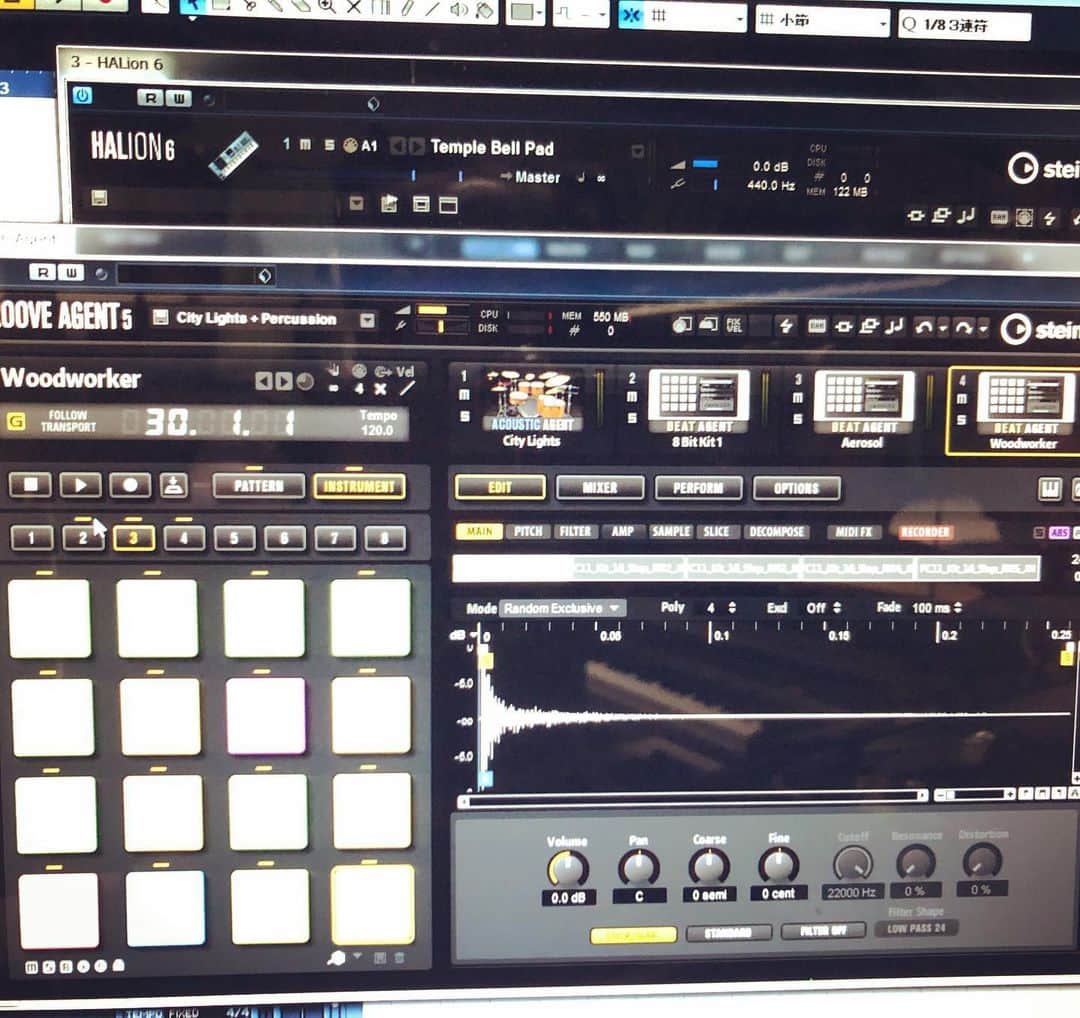Enable the INSTRUMENT pad mode button
This screenshot has height=1018, width=1080.
[360, 487]
